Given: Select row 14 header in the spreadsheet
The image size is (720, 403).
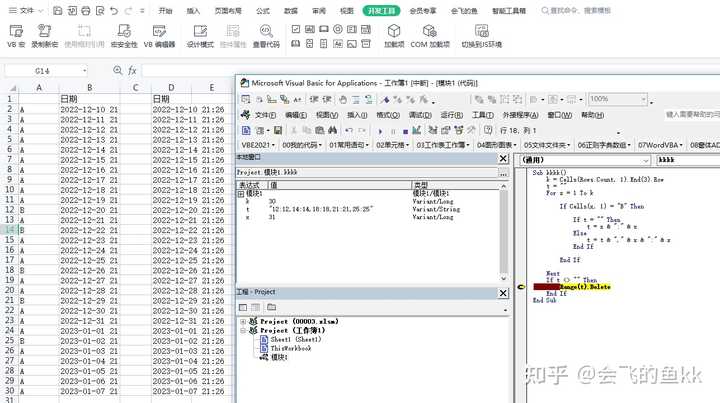Looking at the screenshot, I should pos(9,229).
